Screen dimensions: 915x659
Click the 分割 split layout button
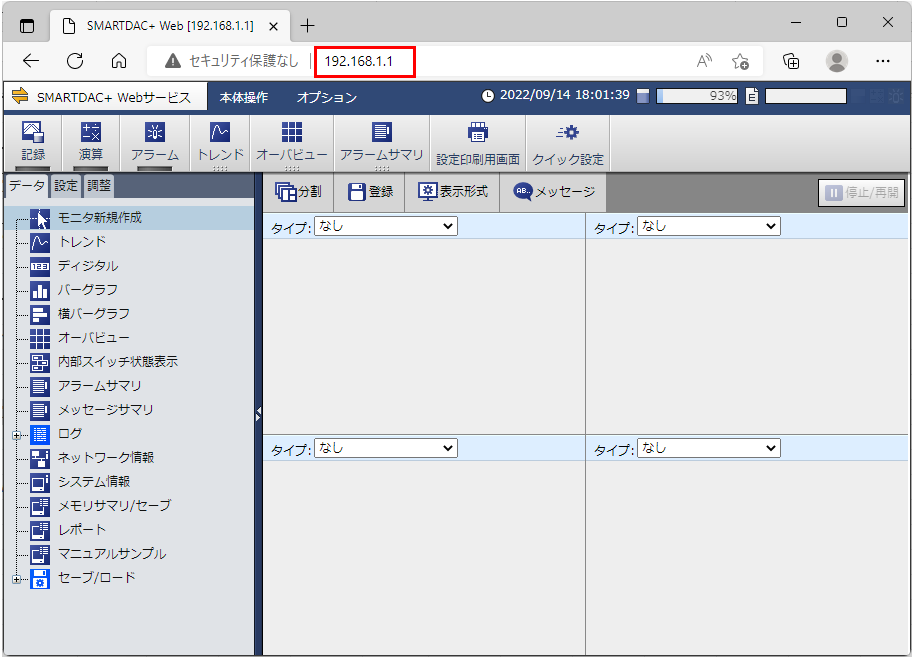[x=299, y=192]
